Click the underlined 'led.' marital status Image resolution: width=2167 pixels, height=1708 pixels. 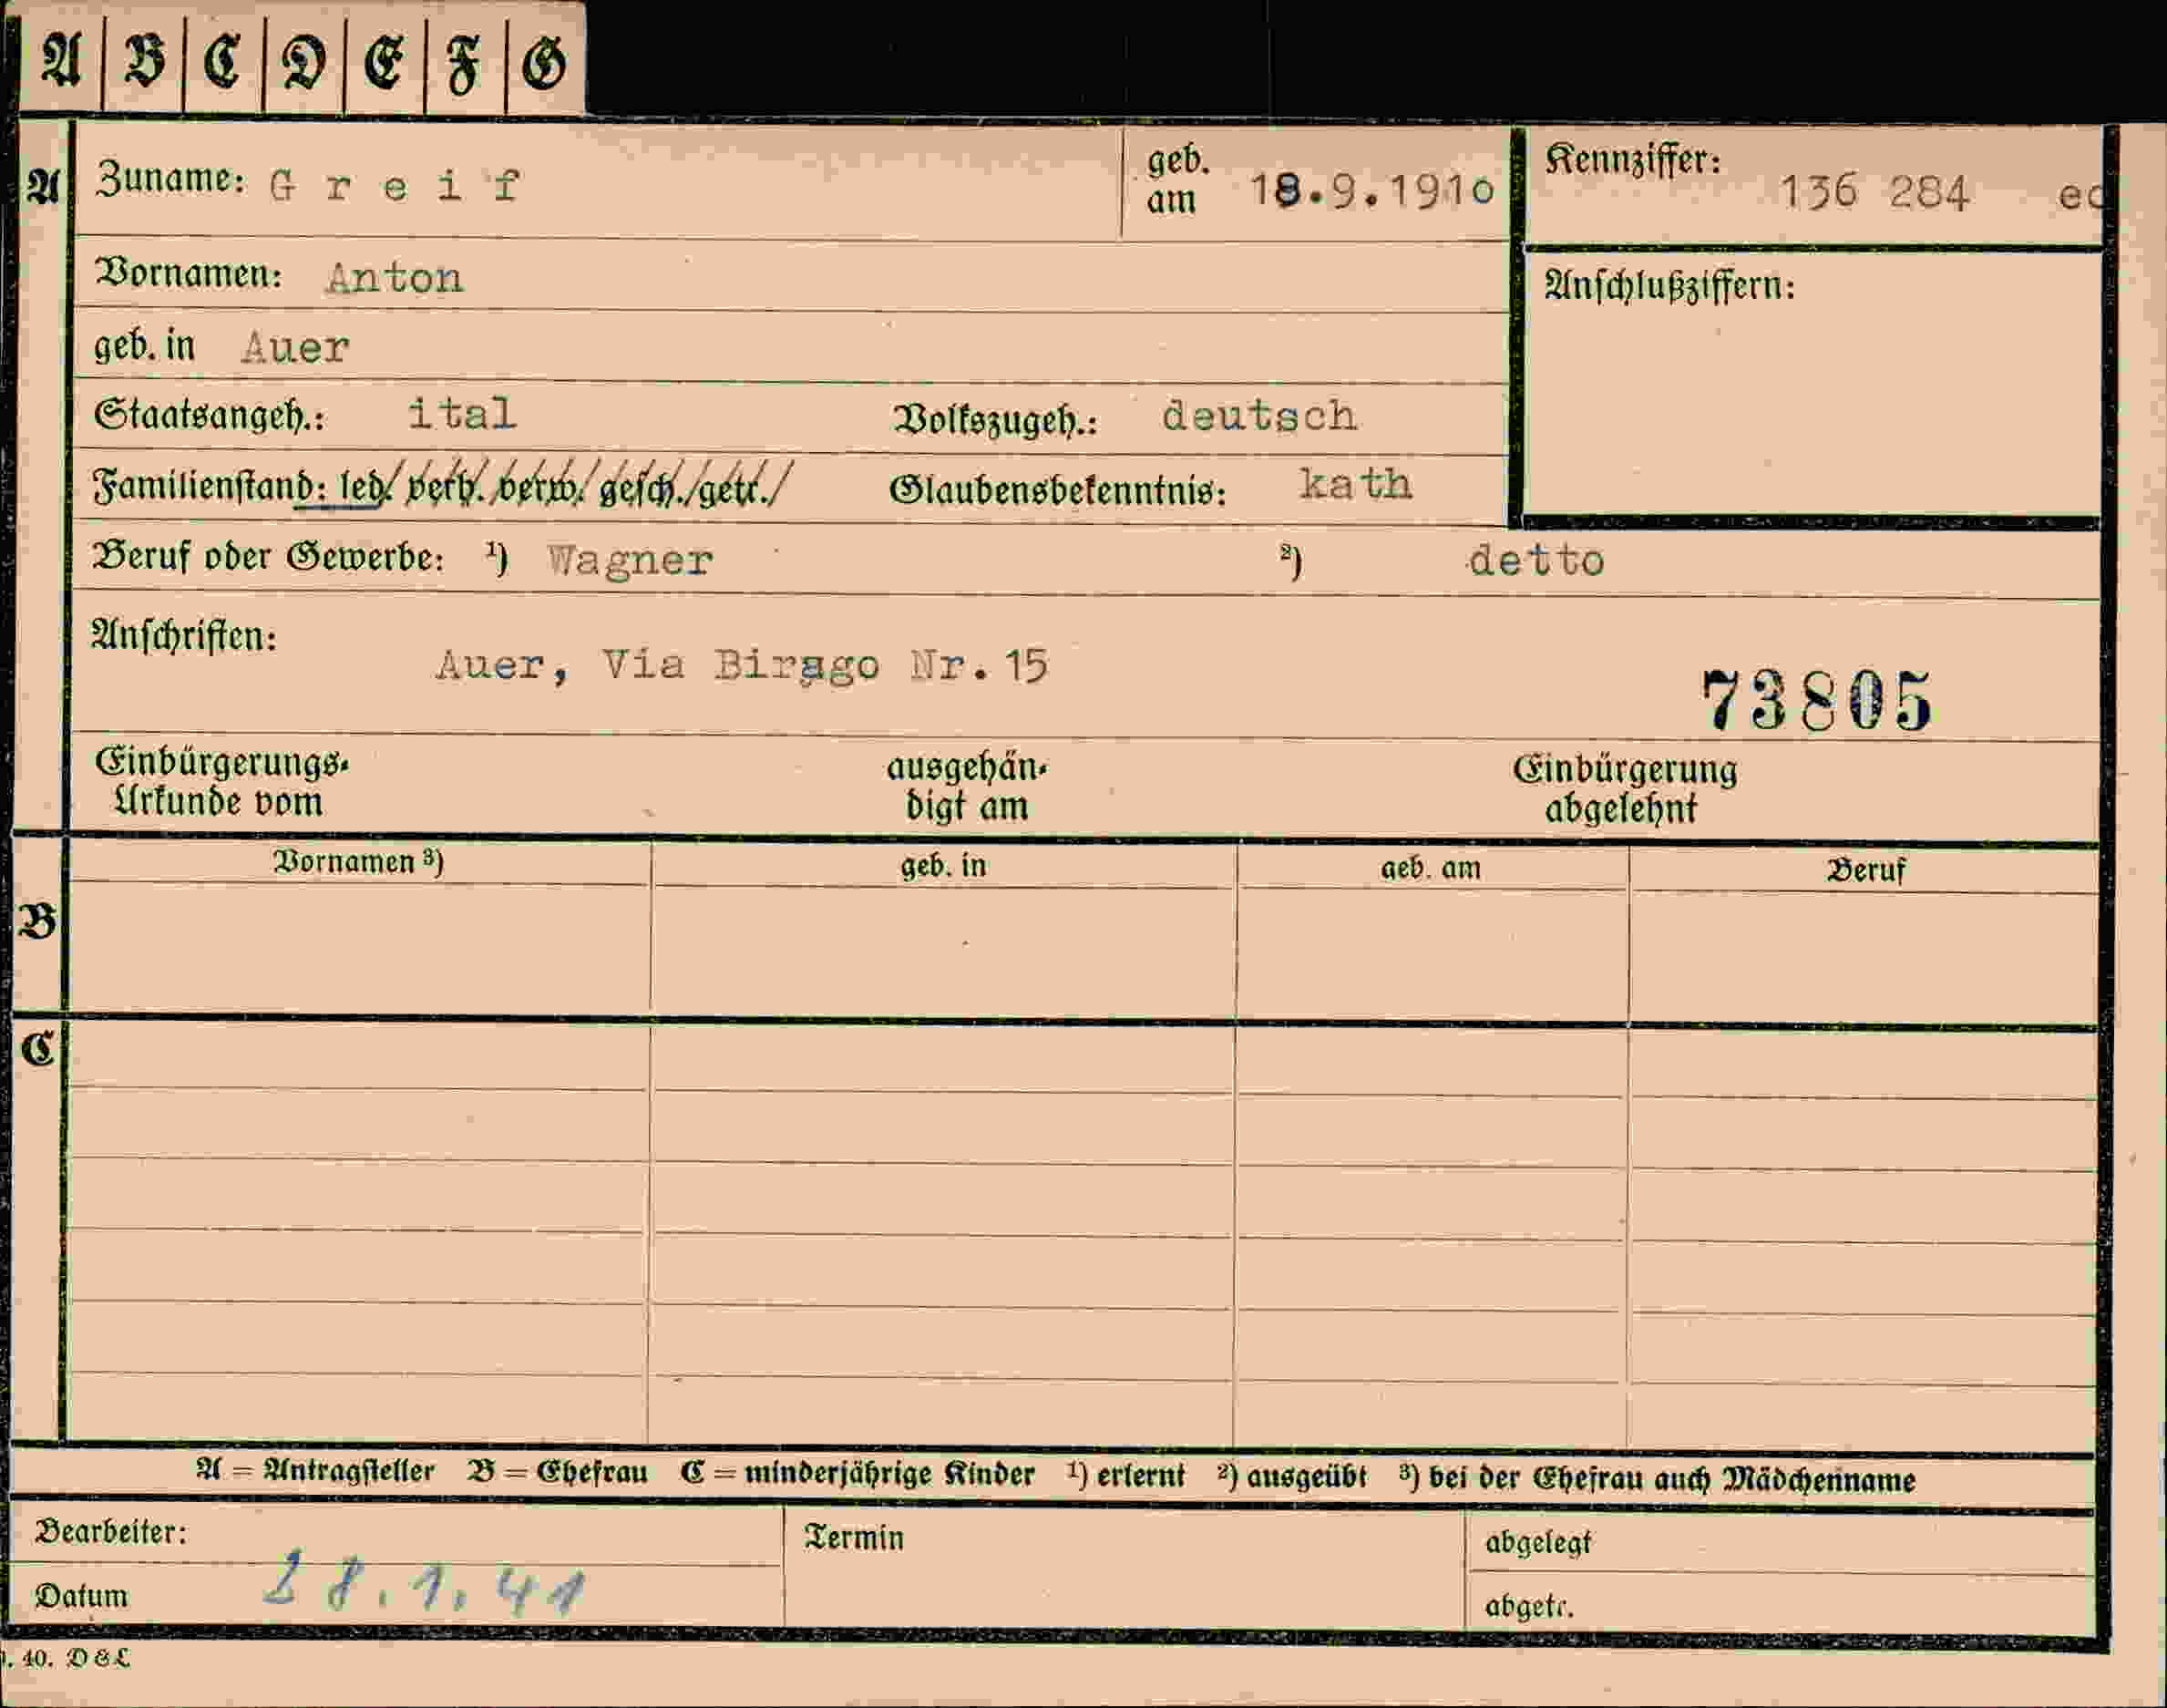coord(363,487)
